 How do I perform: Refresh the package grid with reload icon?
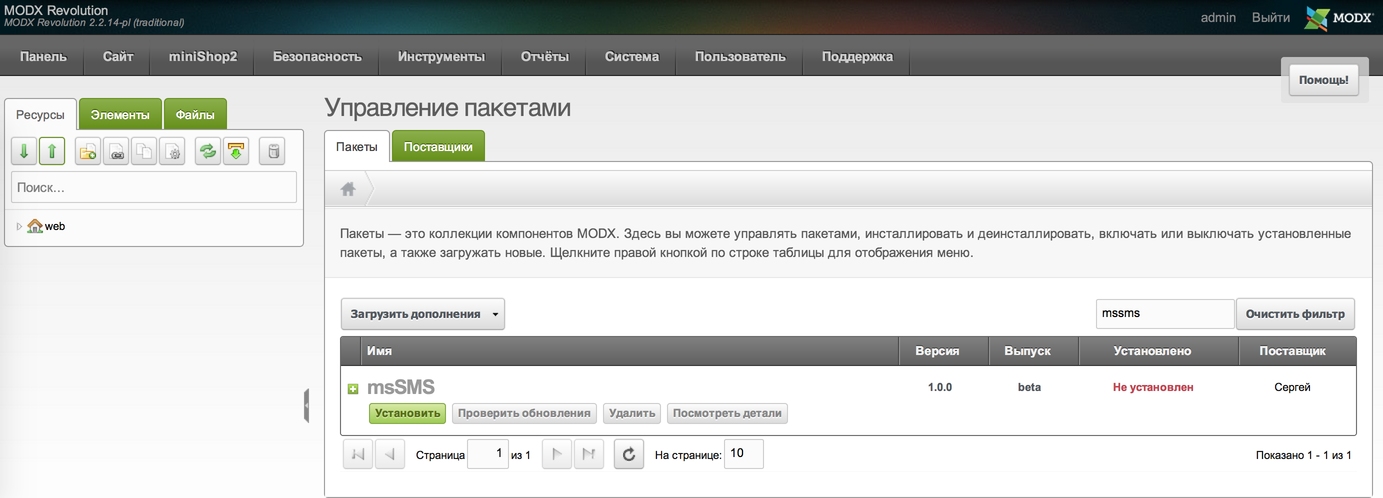pos(628,455)
